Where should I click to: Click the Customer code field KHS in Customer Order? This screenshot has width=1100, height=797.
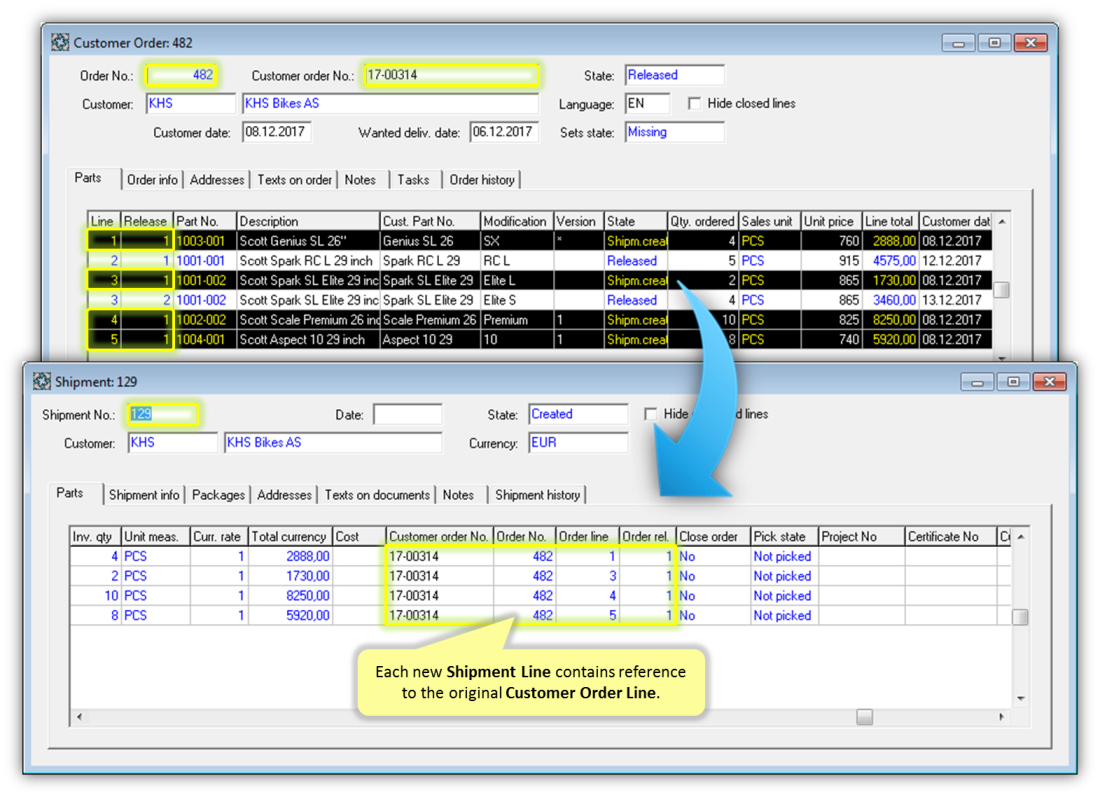[191, 104]
